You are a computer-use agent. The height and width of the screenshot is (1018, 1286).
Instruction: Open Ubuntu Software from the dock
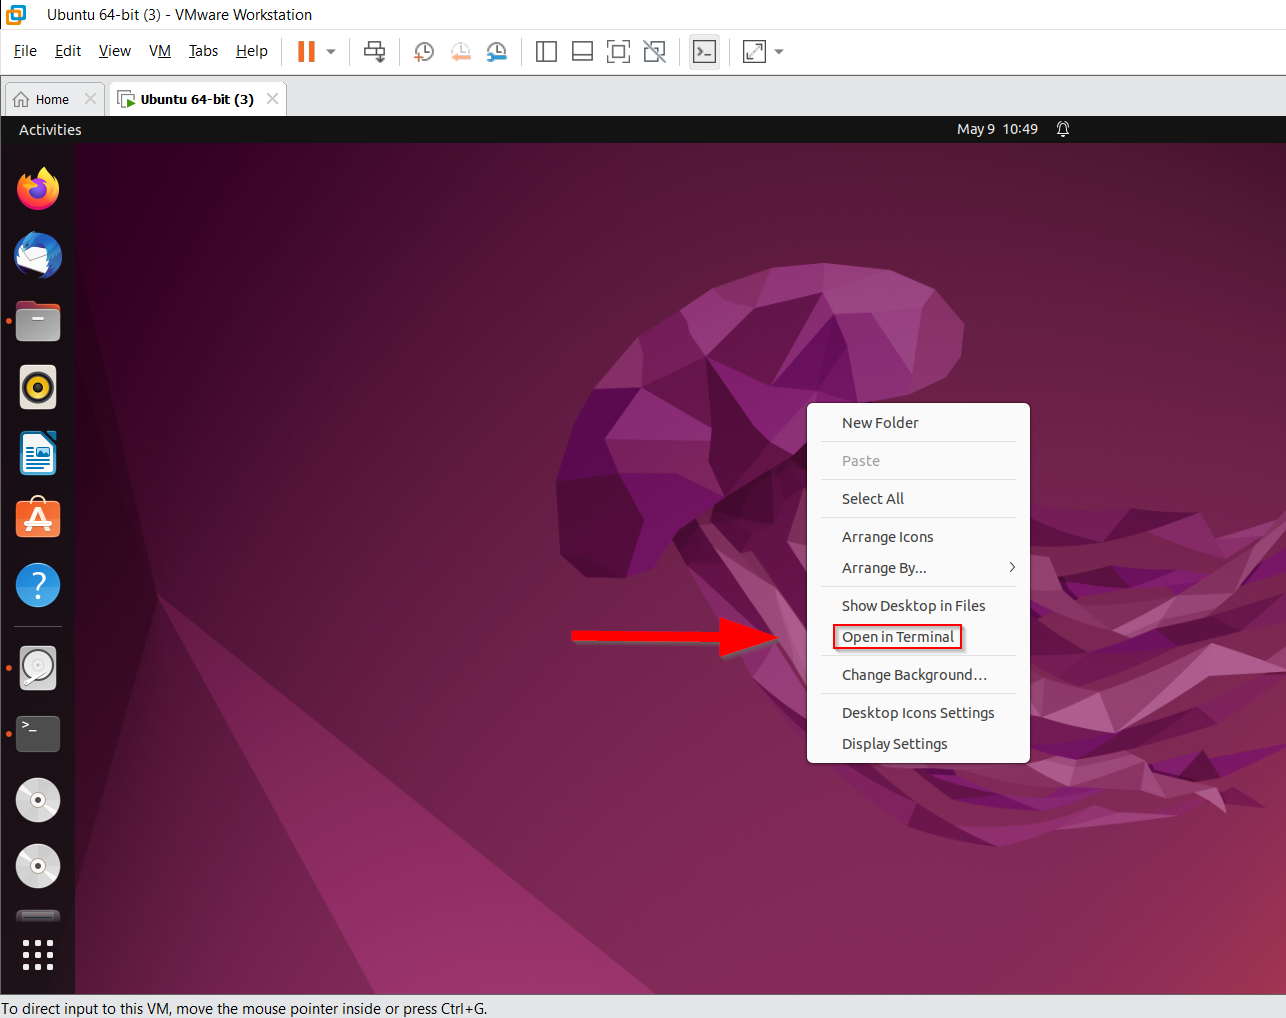click(x=37, y=518)
